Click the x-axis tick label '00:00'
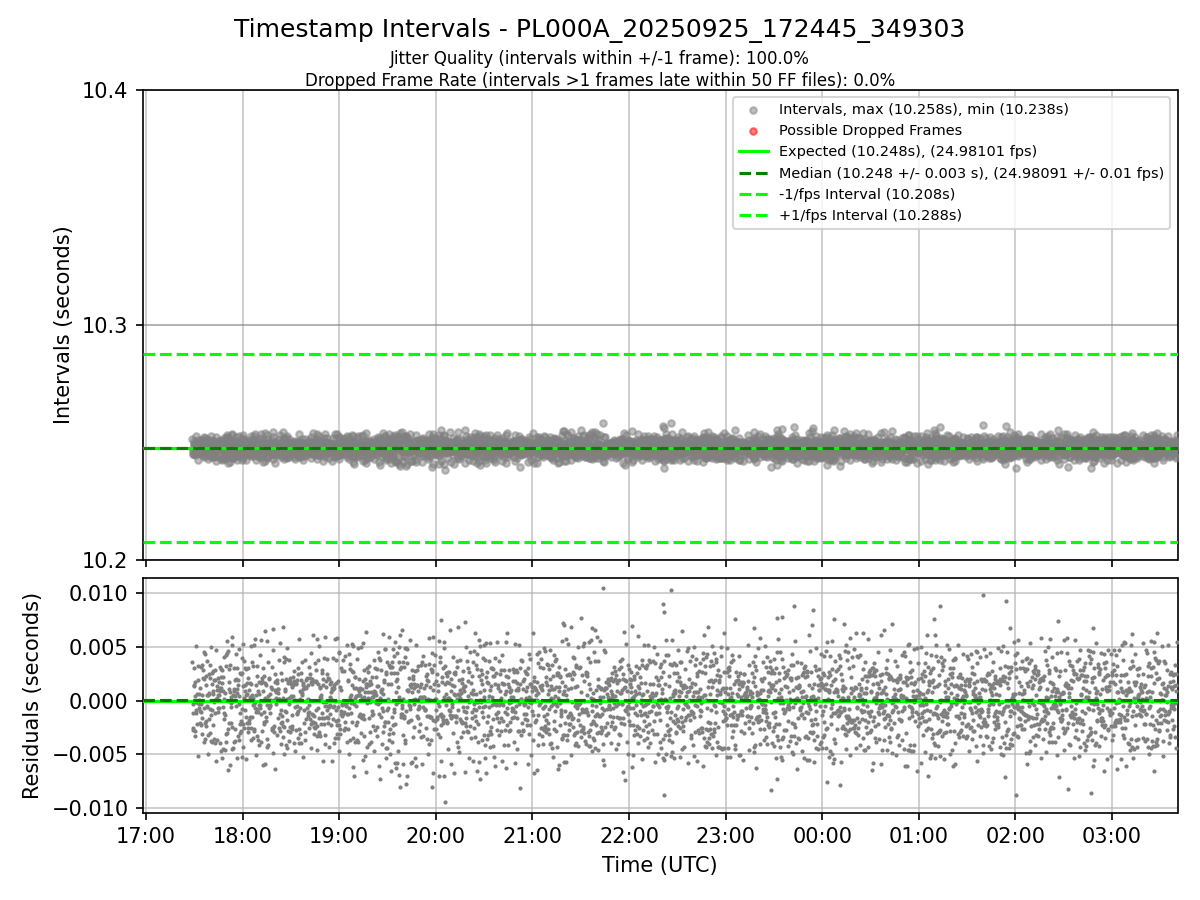1200x900 pixels. [822, 835]
